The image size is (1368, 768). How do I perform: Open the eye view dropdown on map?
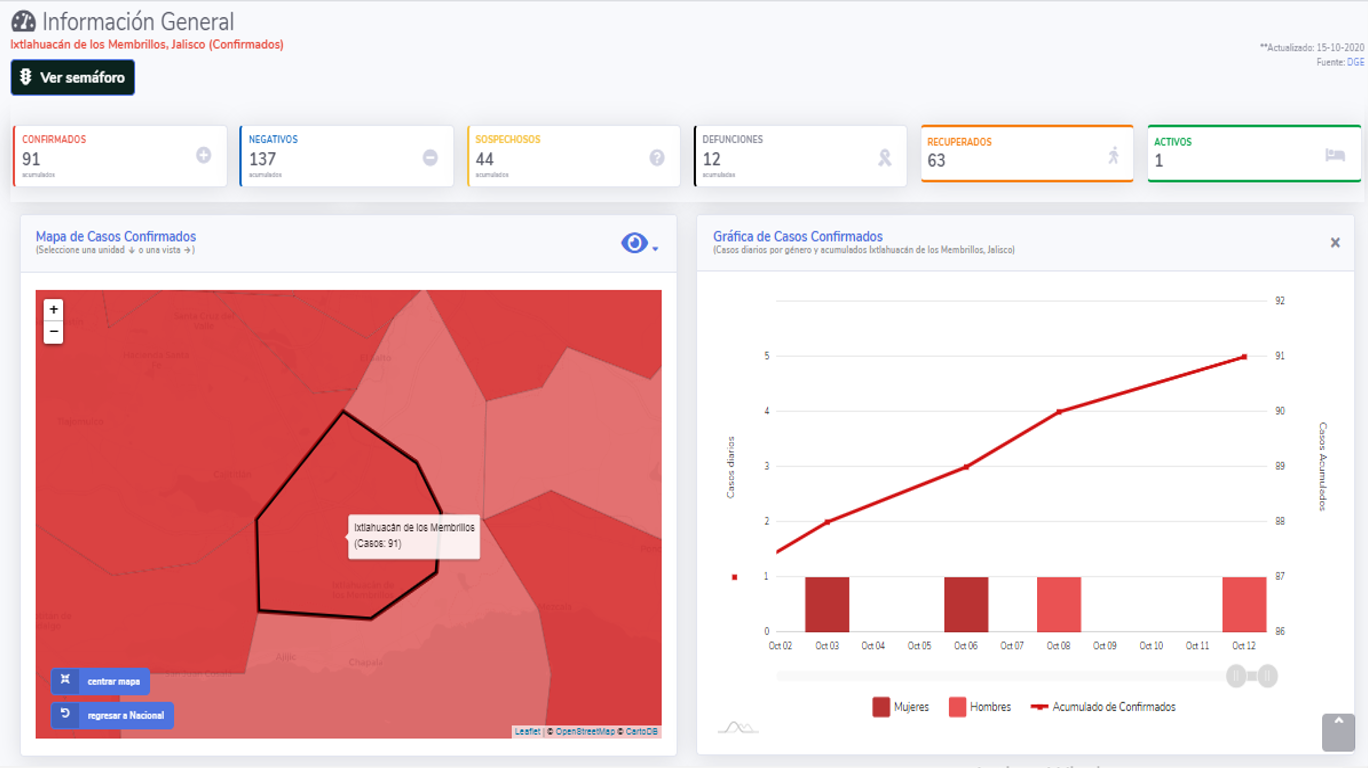click(639, 243)
